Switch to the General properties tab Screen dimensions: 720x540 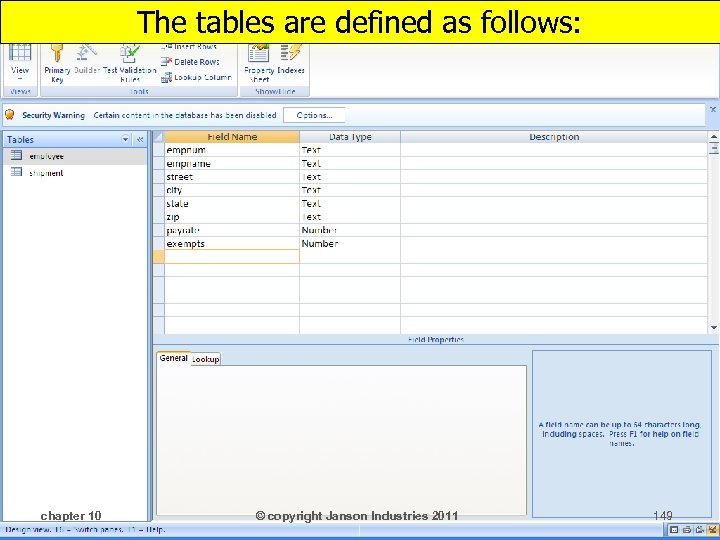point(174,358)
